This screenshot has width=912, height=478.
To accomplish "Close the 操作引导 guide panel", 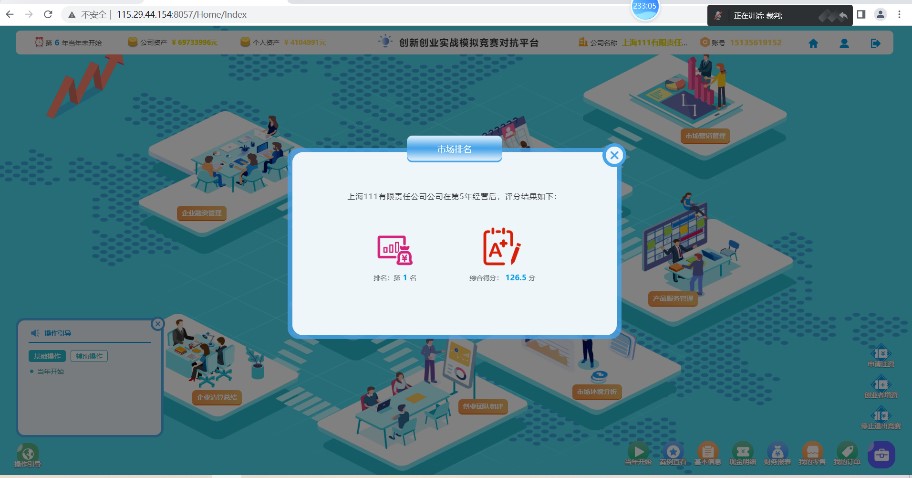I will click(x=157, y=323).
